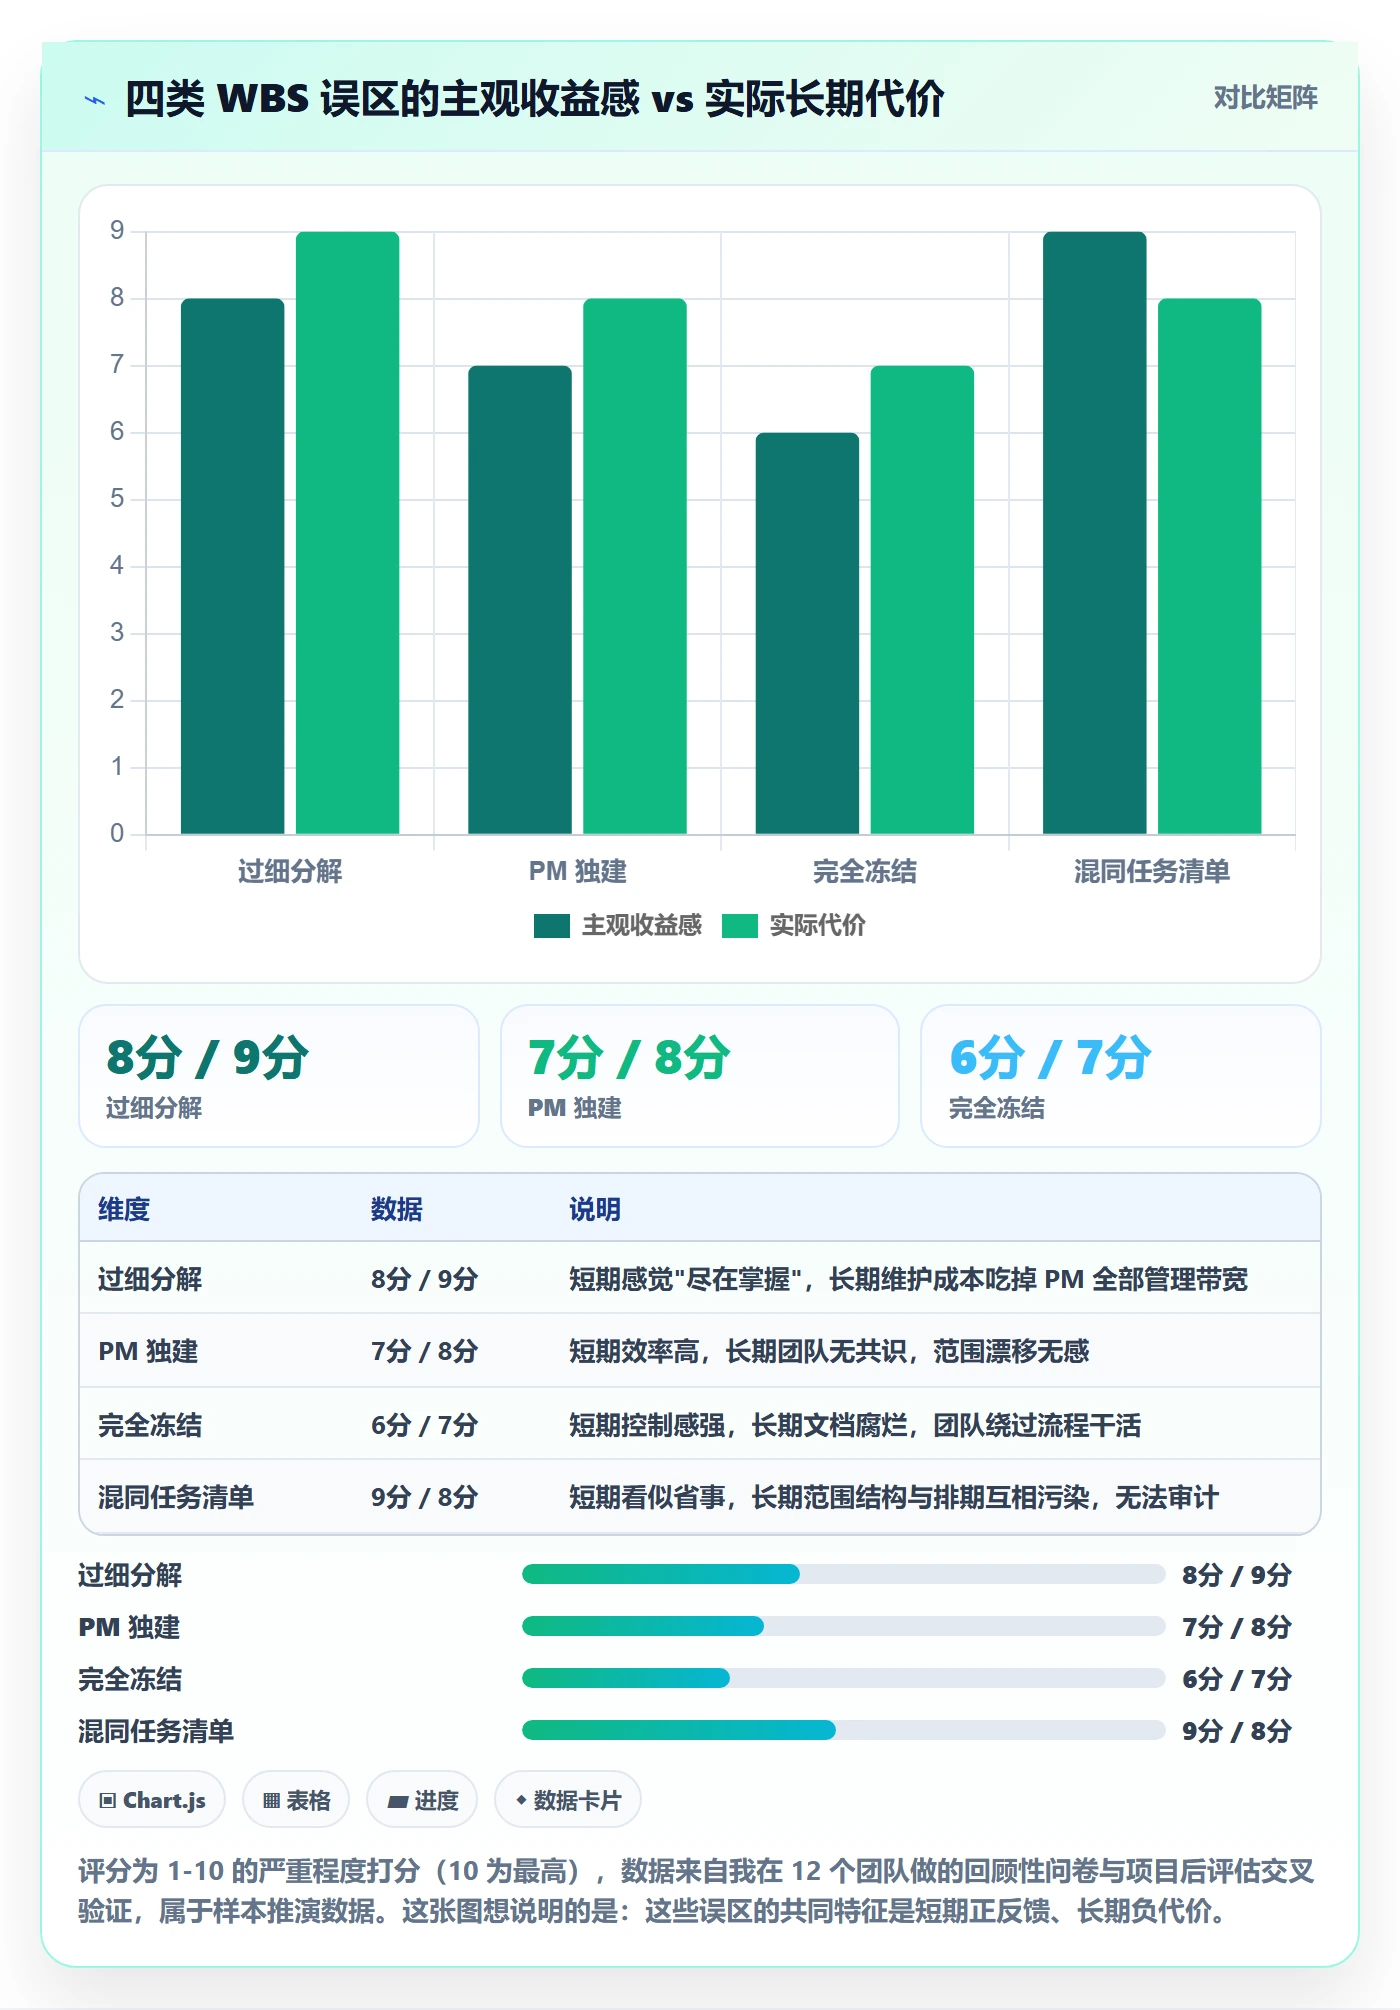Select the 进度 tag chip
The image size is (1400, 2010).
coord(422,1800)
